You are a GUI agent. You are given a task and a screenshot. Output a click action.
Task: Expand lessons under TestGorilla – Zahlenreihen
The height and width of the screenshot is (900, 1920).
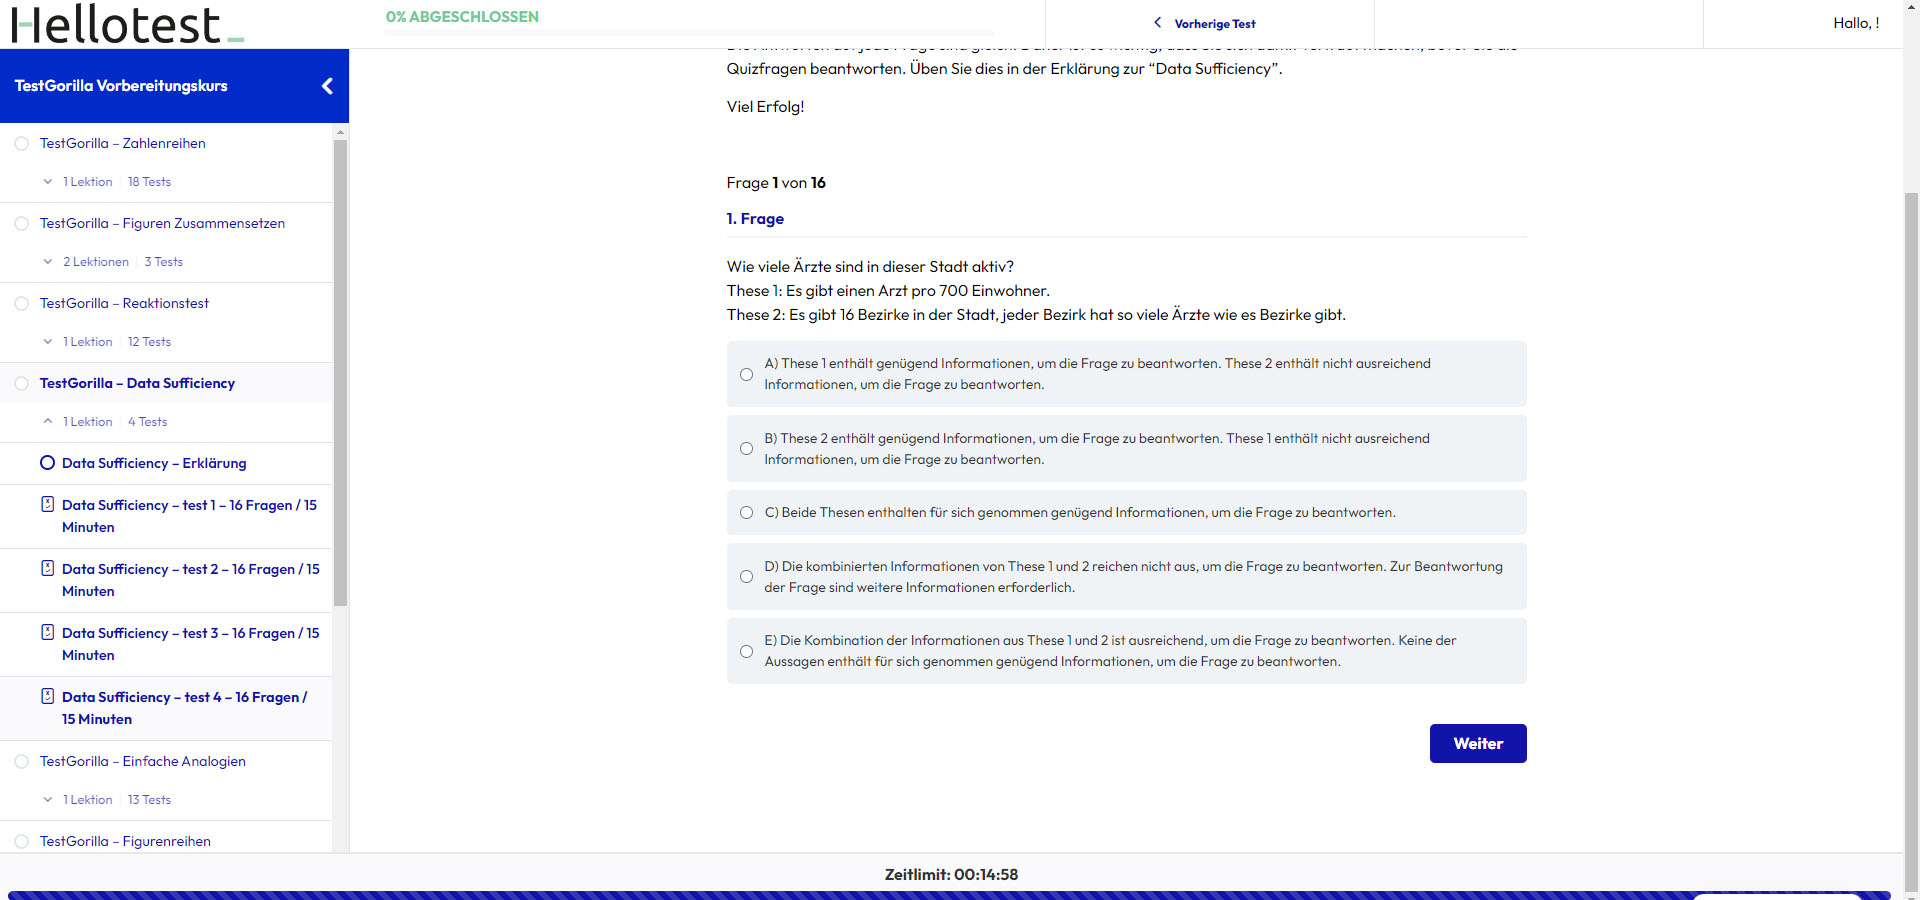click(x=47, y=182)
